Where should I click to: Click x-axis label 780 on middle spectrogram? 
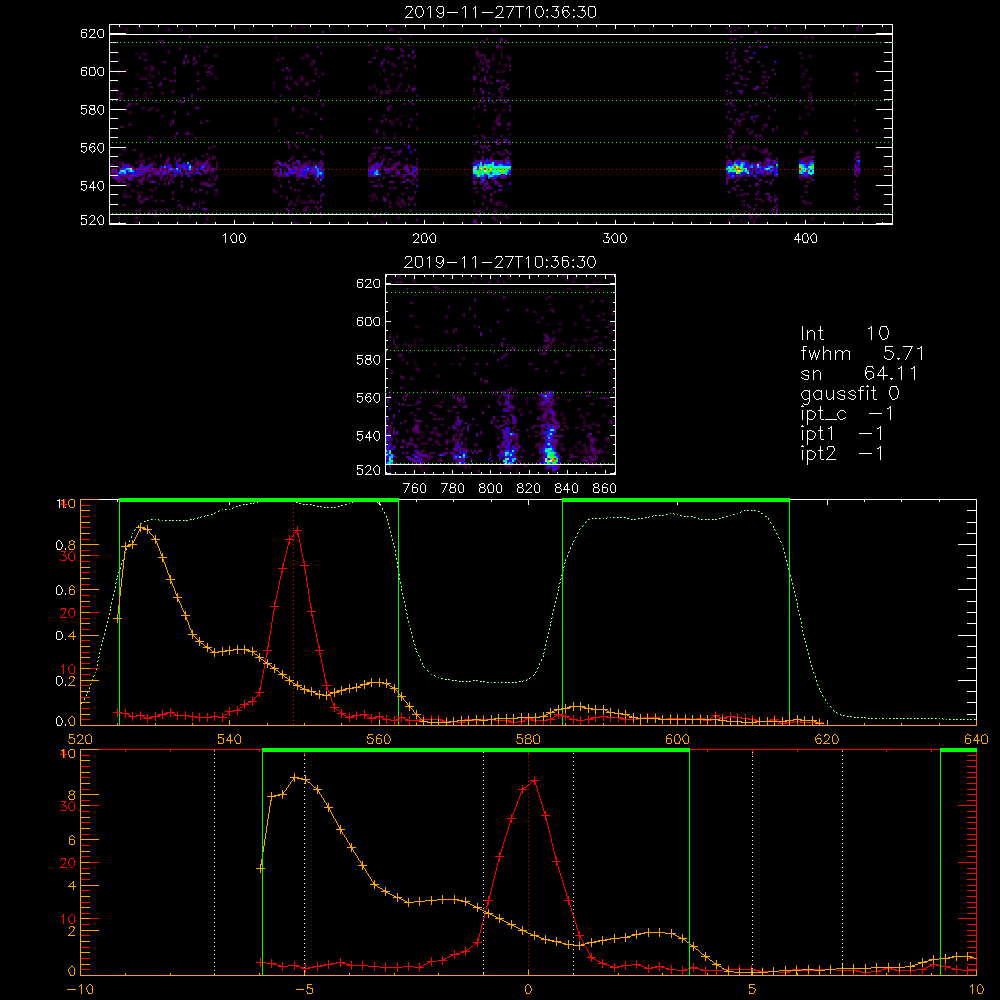click(453, 489)
